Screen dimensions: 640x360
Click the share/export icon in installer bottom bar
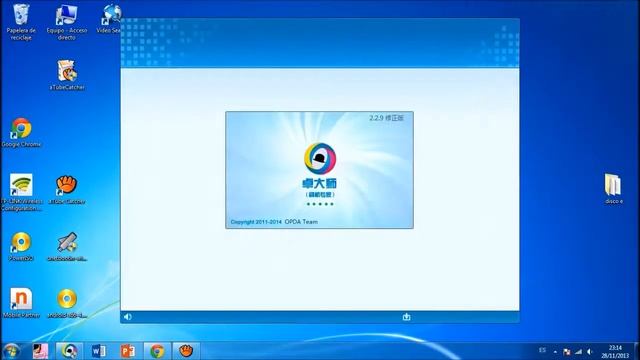[406, 317]
